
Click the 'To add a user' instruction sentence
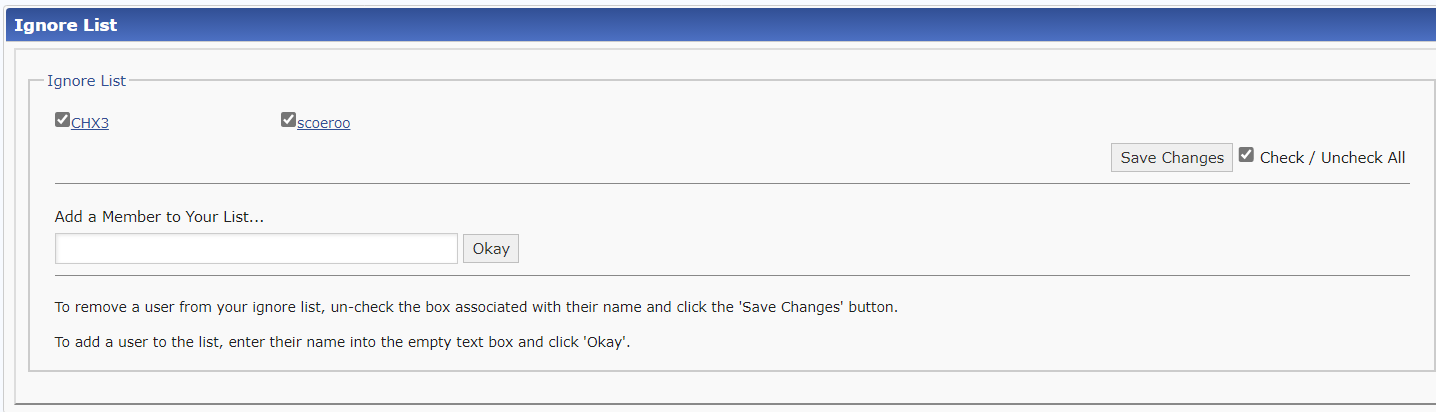tap(343, 342)
